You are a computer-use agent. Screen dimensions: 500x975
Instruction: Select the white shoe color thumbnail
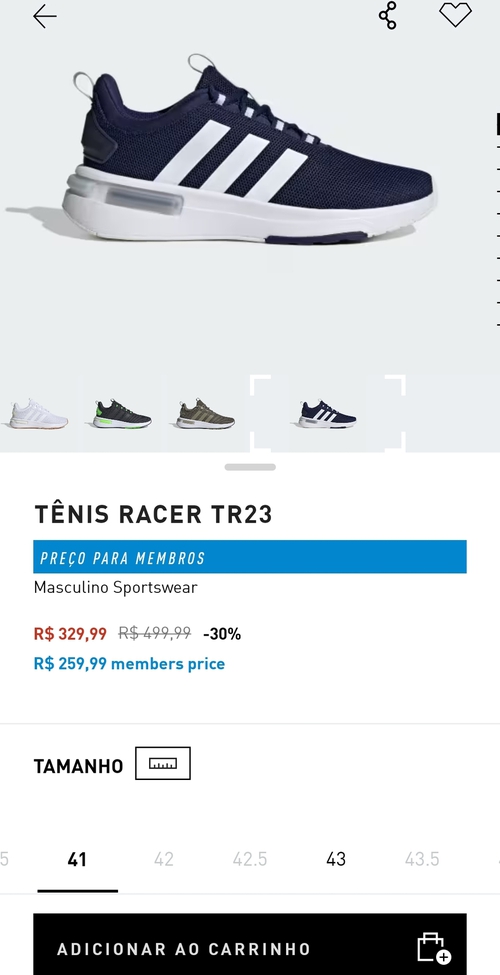point(38,414)
